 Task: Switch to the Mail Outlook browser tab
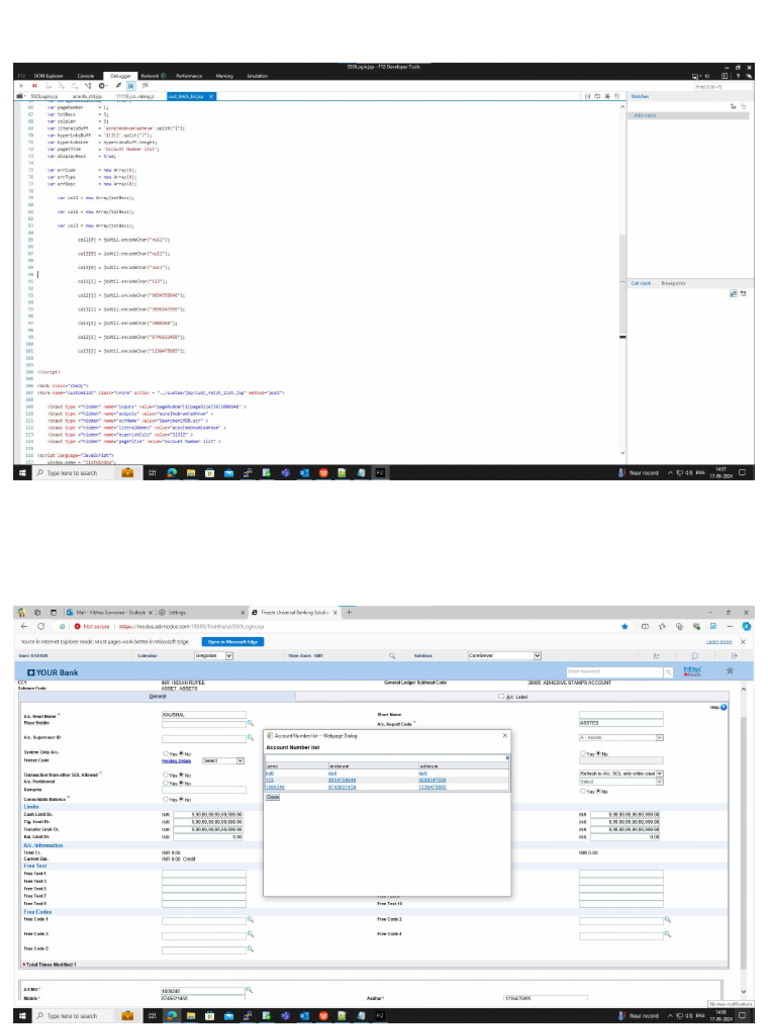pyautogui.click(x=109, y=613)
